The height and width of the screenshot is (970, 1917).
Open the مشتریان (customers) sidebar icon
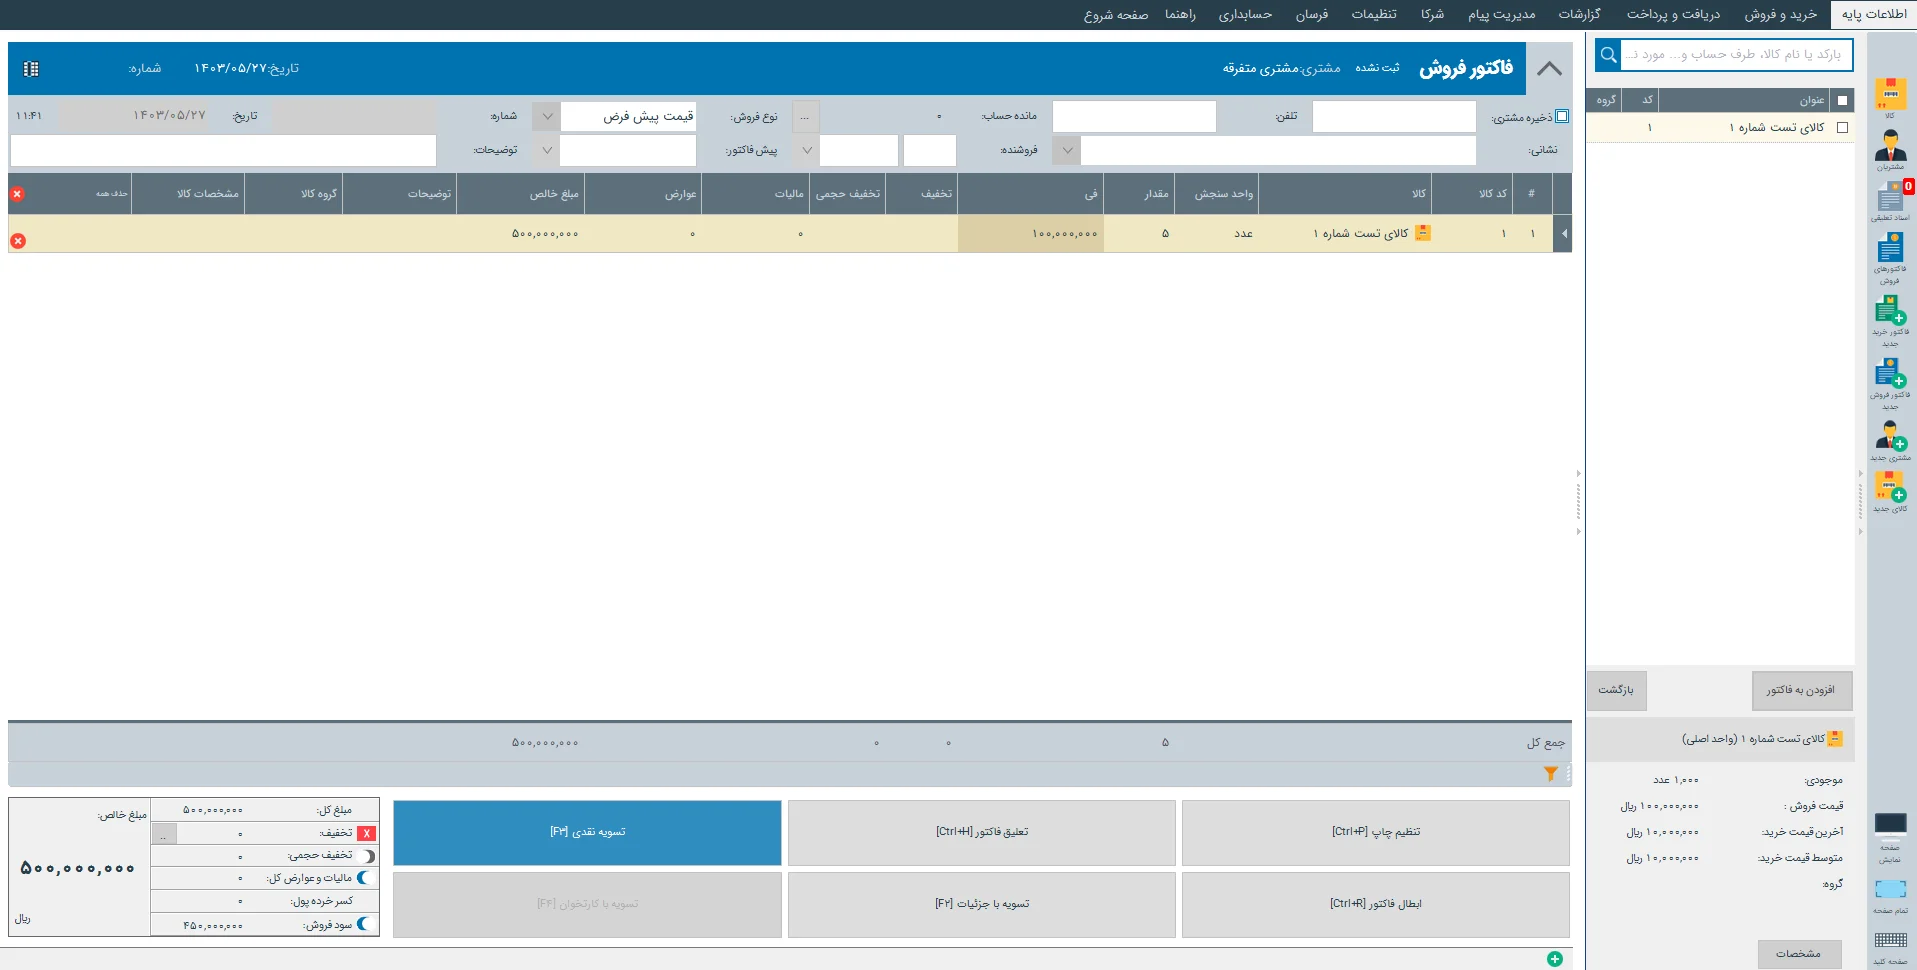click(x=1889, y=148)
